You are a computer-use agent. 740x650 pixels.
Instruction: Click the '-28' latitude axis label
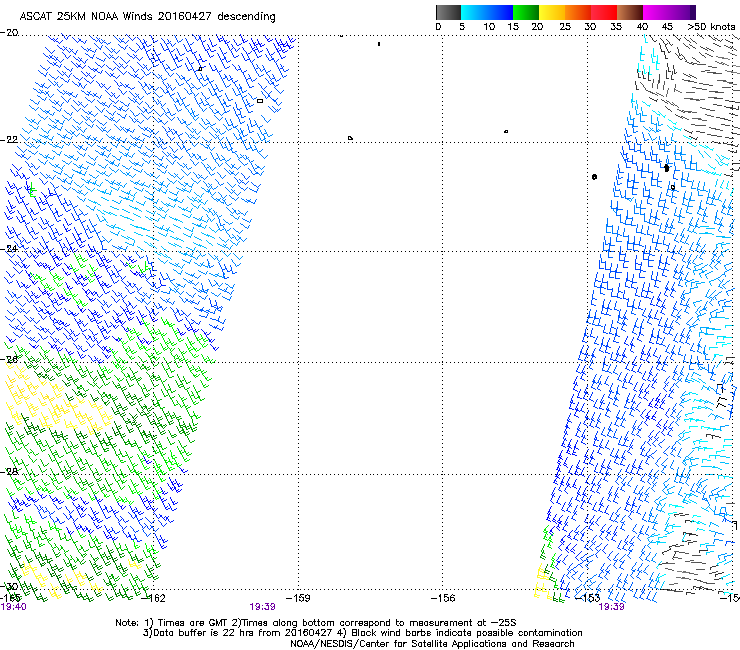click(9, 471)
